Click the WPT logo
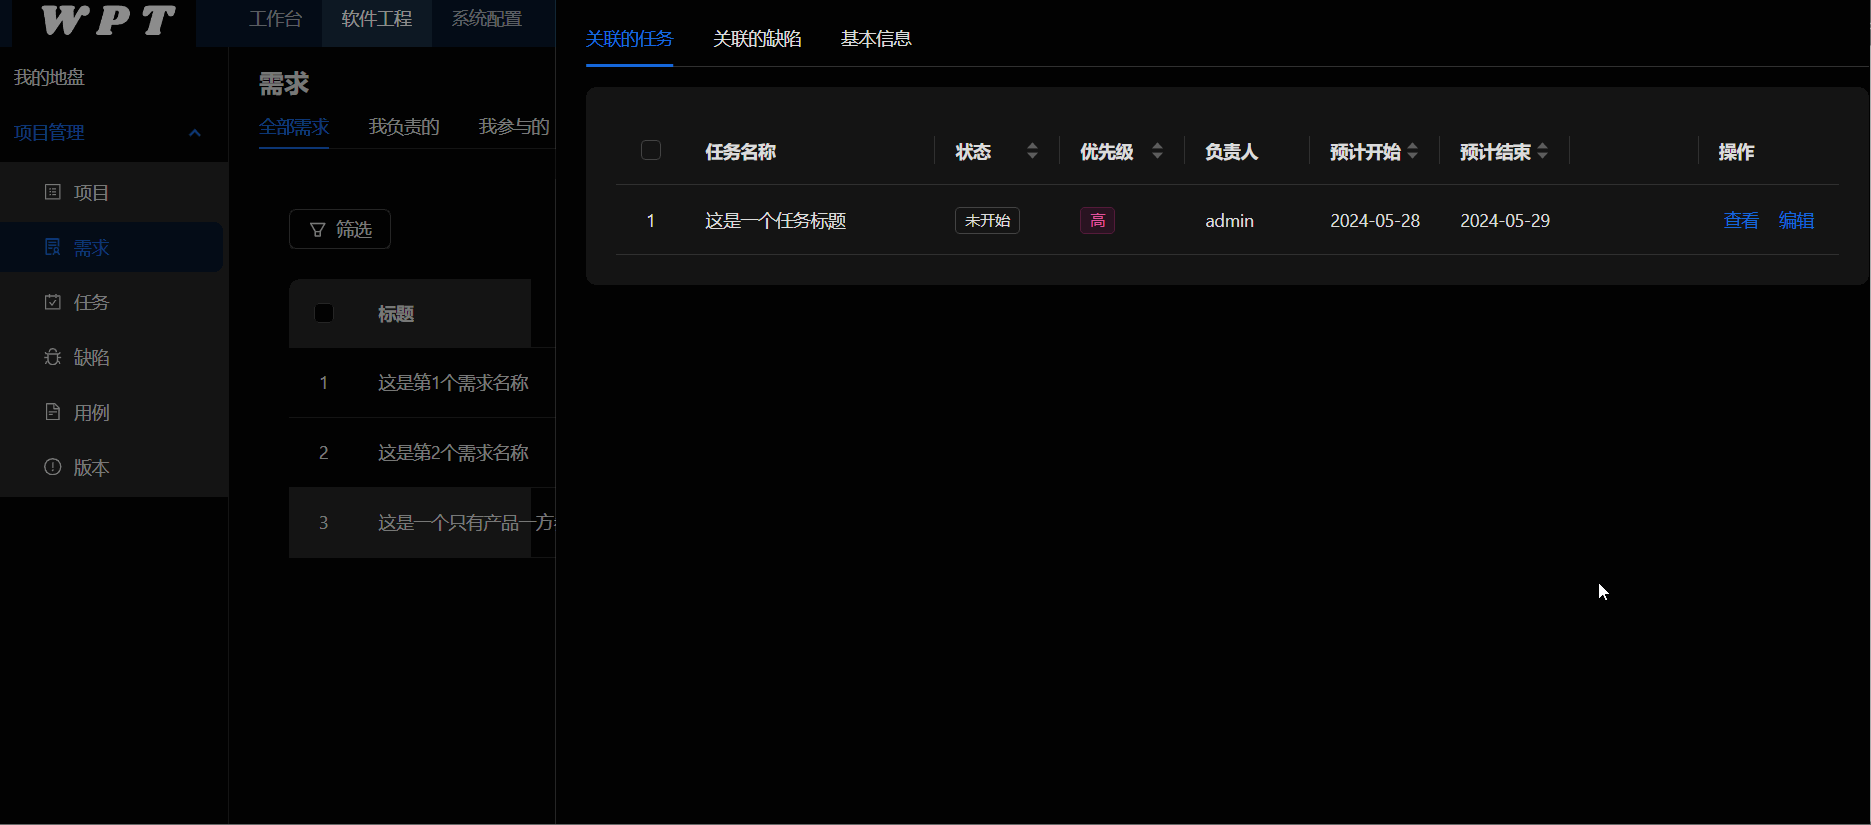 [x=108, y=20]
